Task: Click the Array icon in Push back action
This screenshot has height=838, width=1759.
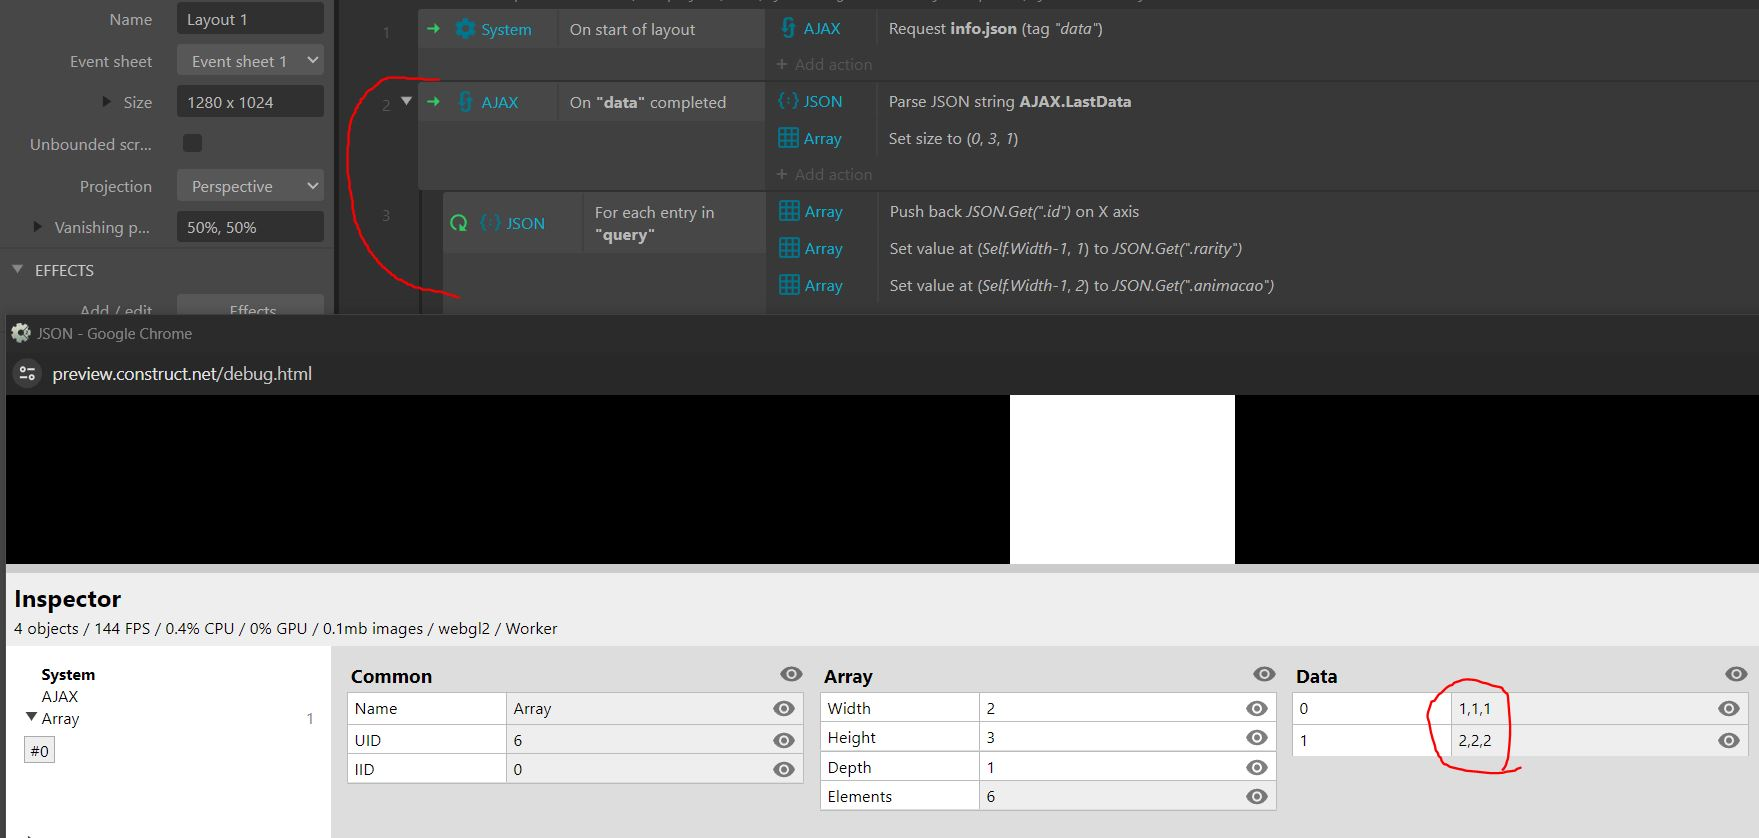Action: 789,211
